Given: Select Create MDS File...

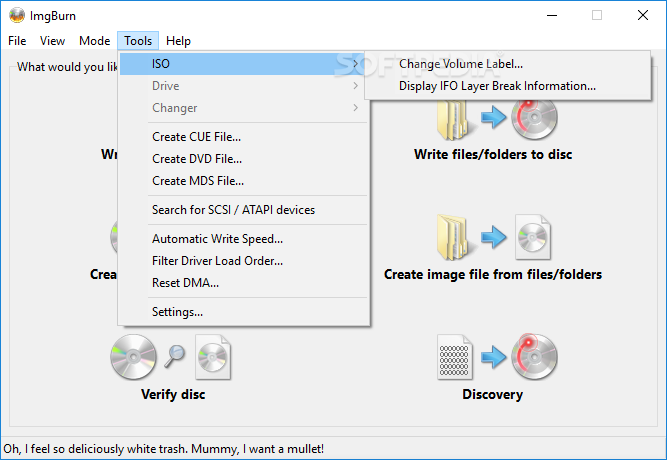Looking at the screenshot, I should coord(244,181).
